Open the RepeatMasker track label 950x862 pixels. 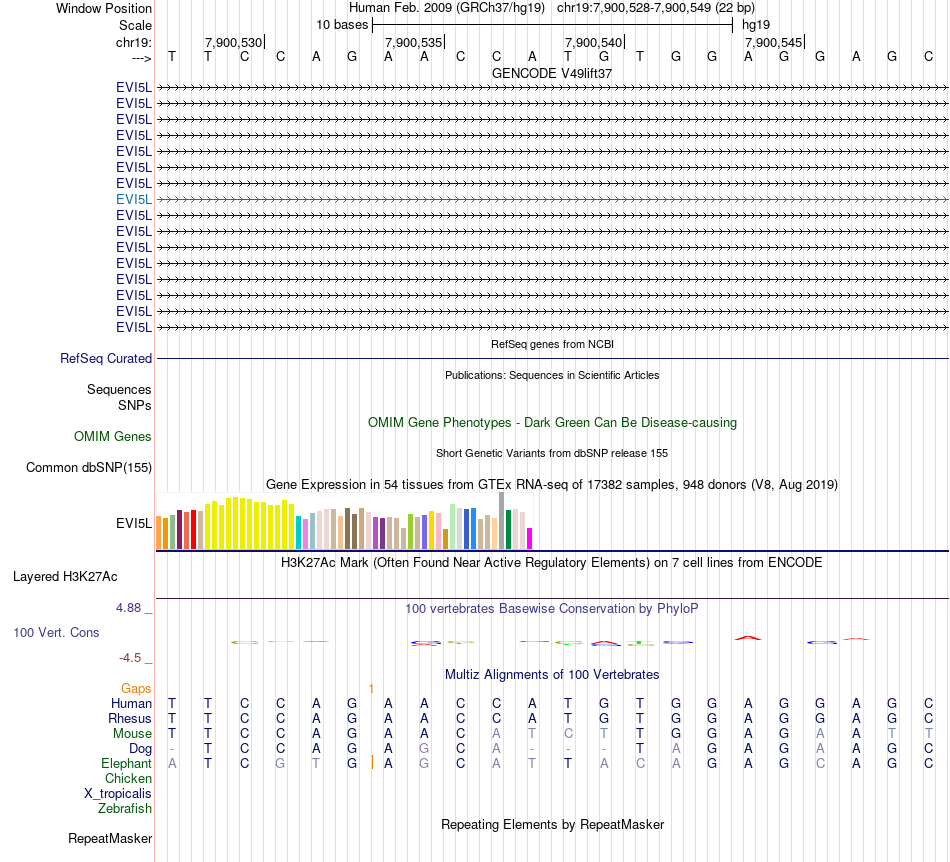pos(110,839)
